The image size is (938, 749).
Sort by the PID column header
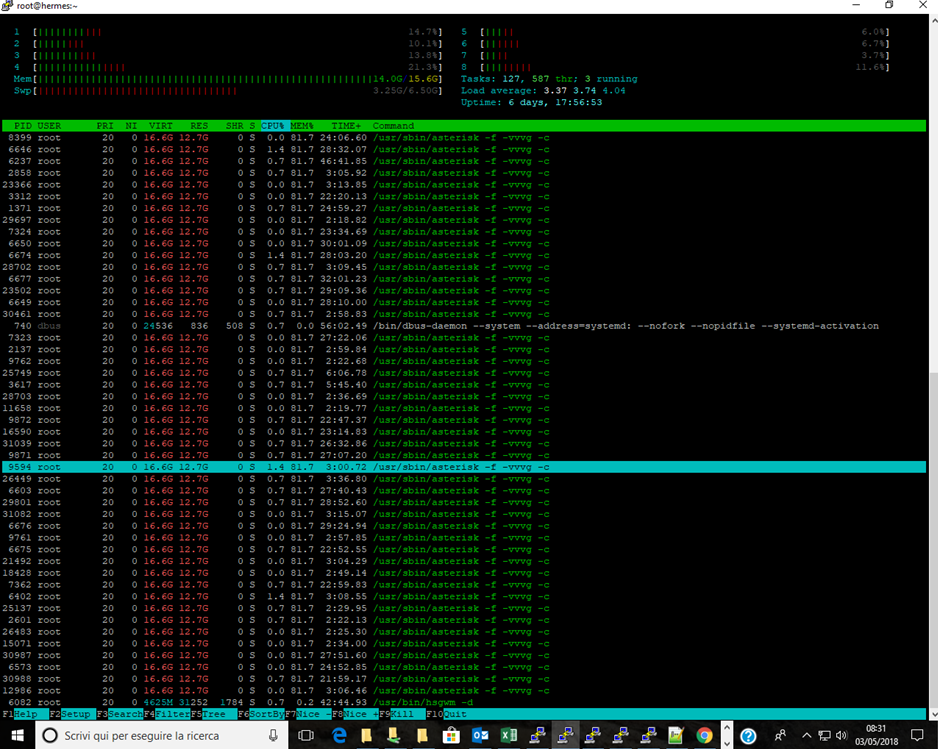point(23,126)
